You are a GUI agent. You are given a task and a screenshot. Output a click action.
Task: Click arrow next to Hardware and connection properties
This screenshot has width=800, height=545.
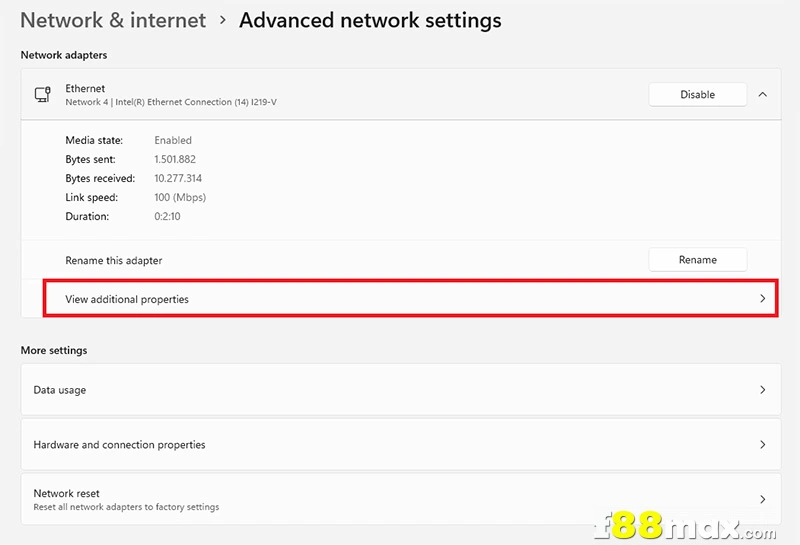(x=762, y=444)
